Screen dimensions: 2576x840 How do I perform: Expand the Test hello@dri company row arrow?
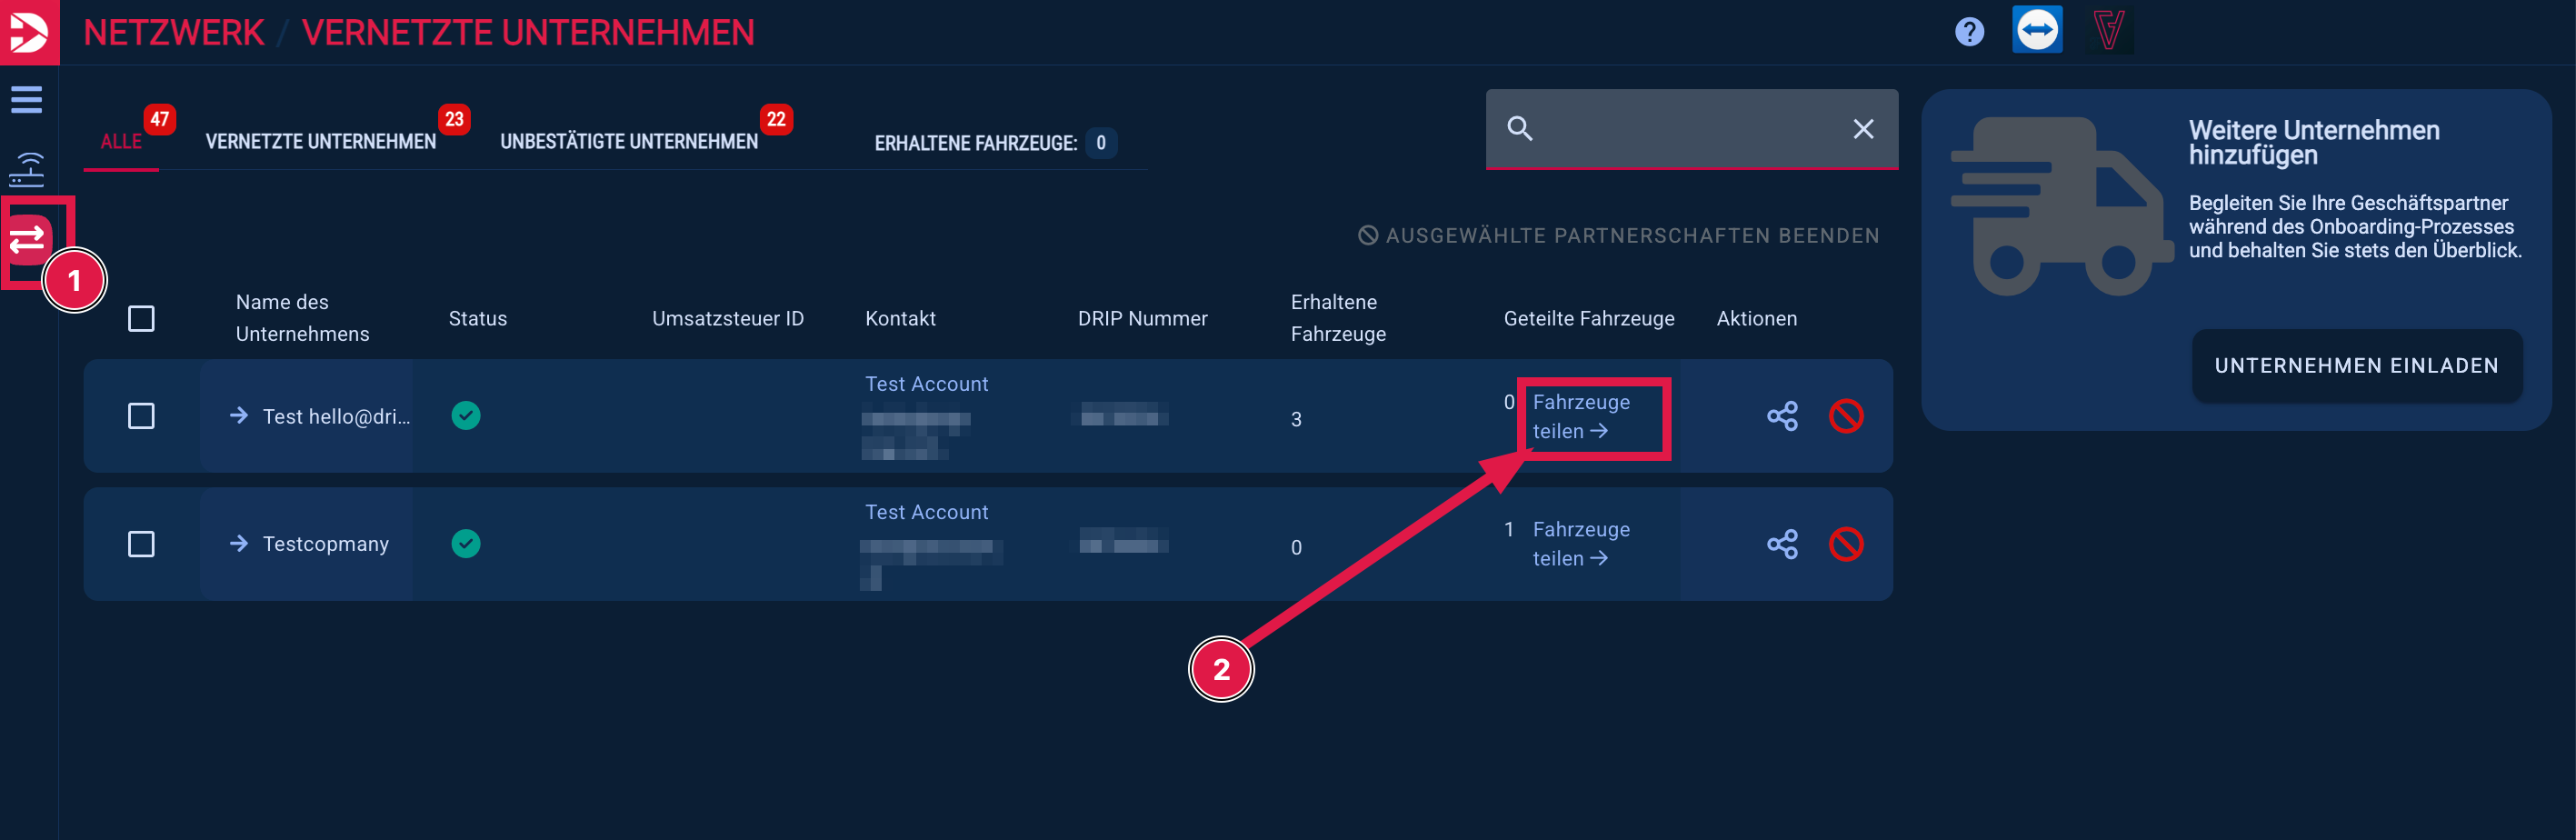tap(239, 416)
